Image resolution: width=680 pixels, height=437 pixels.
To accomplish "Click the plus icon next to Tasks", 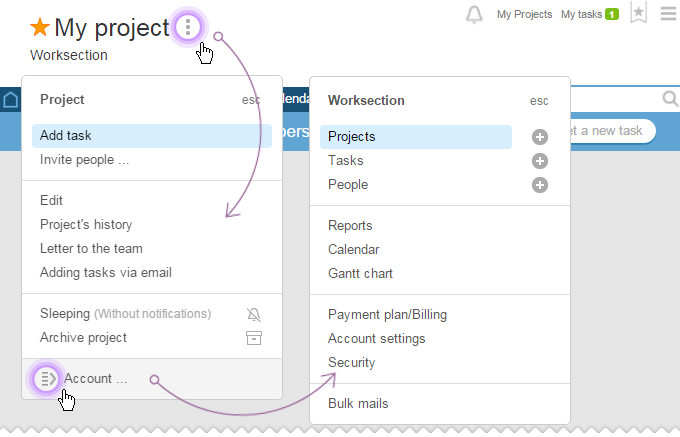I will 539,161.
